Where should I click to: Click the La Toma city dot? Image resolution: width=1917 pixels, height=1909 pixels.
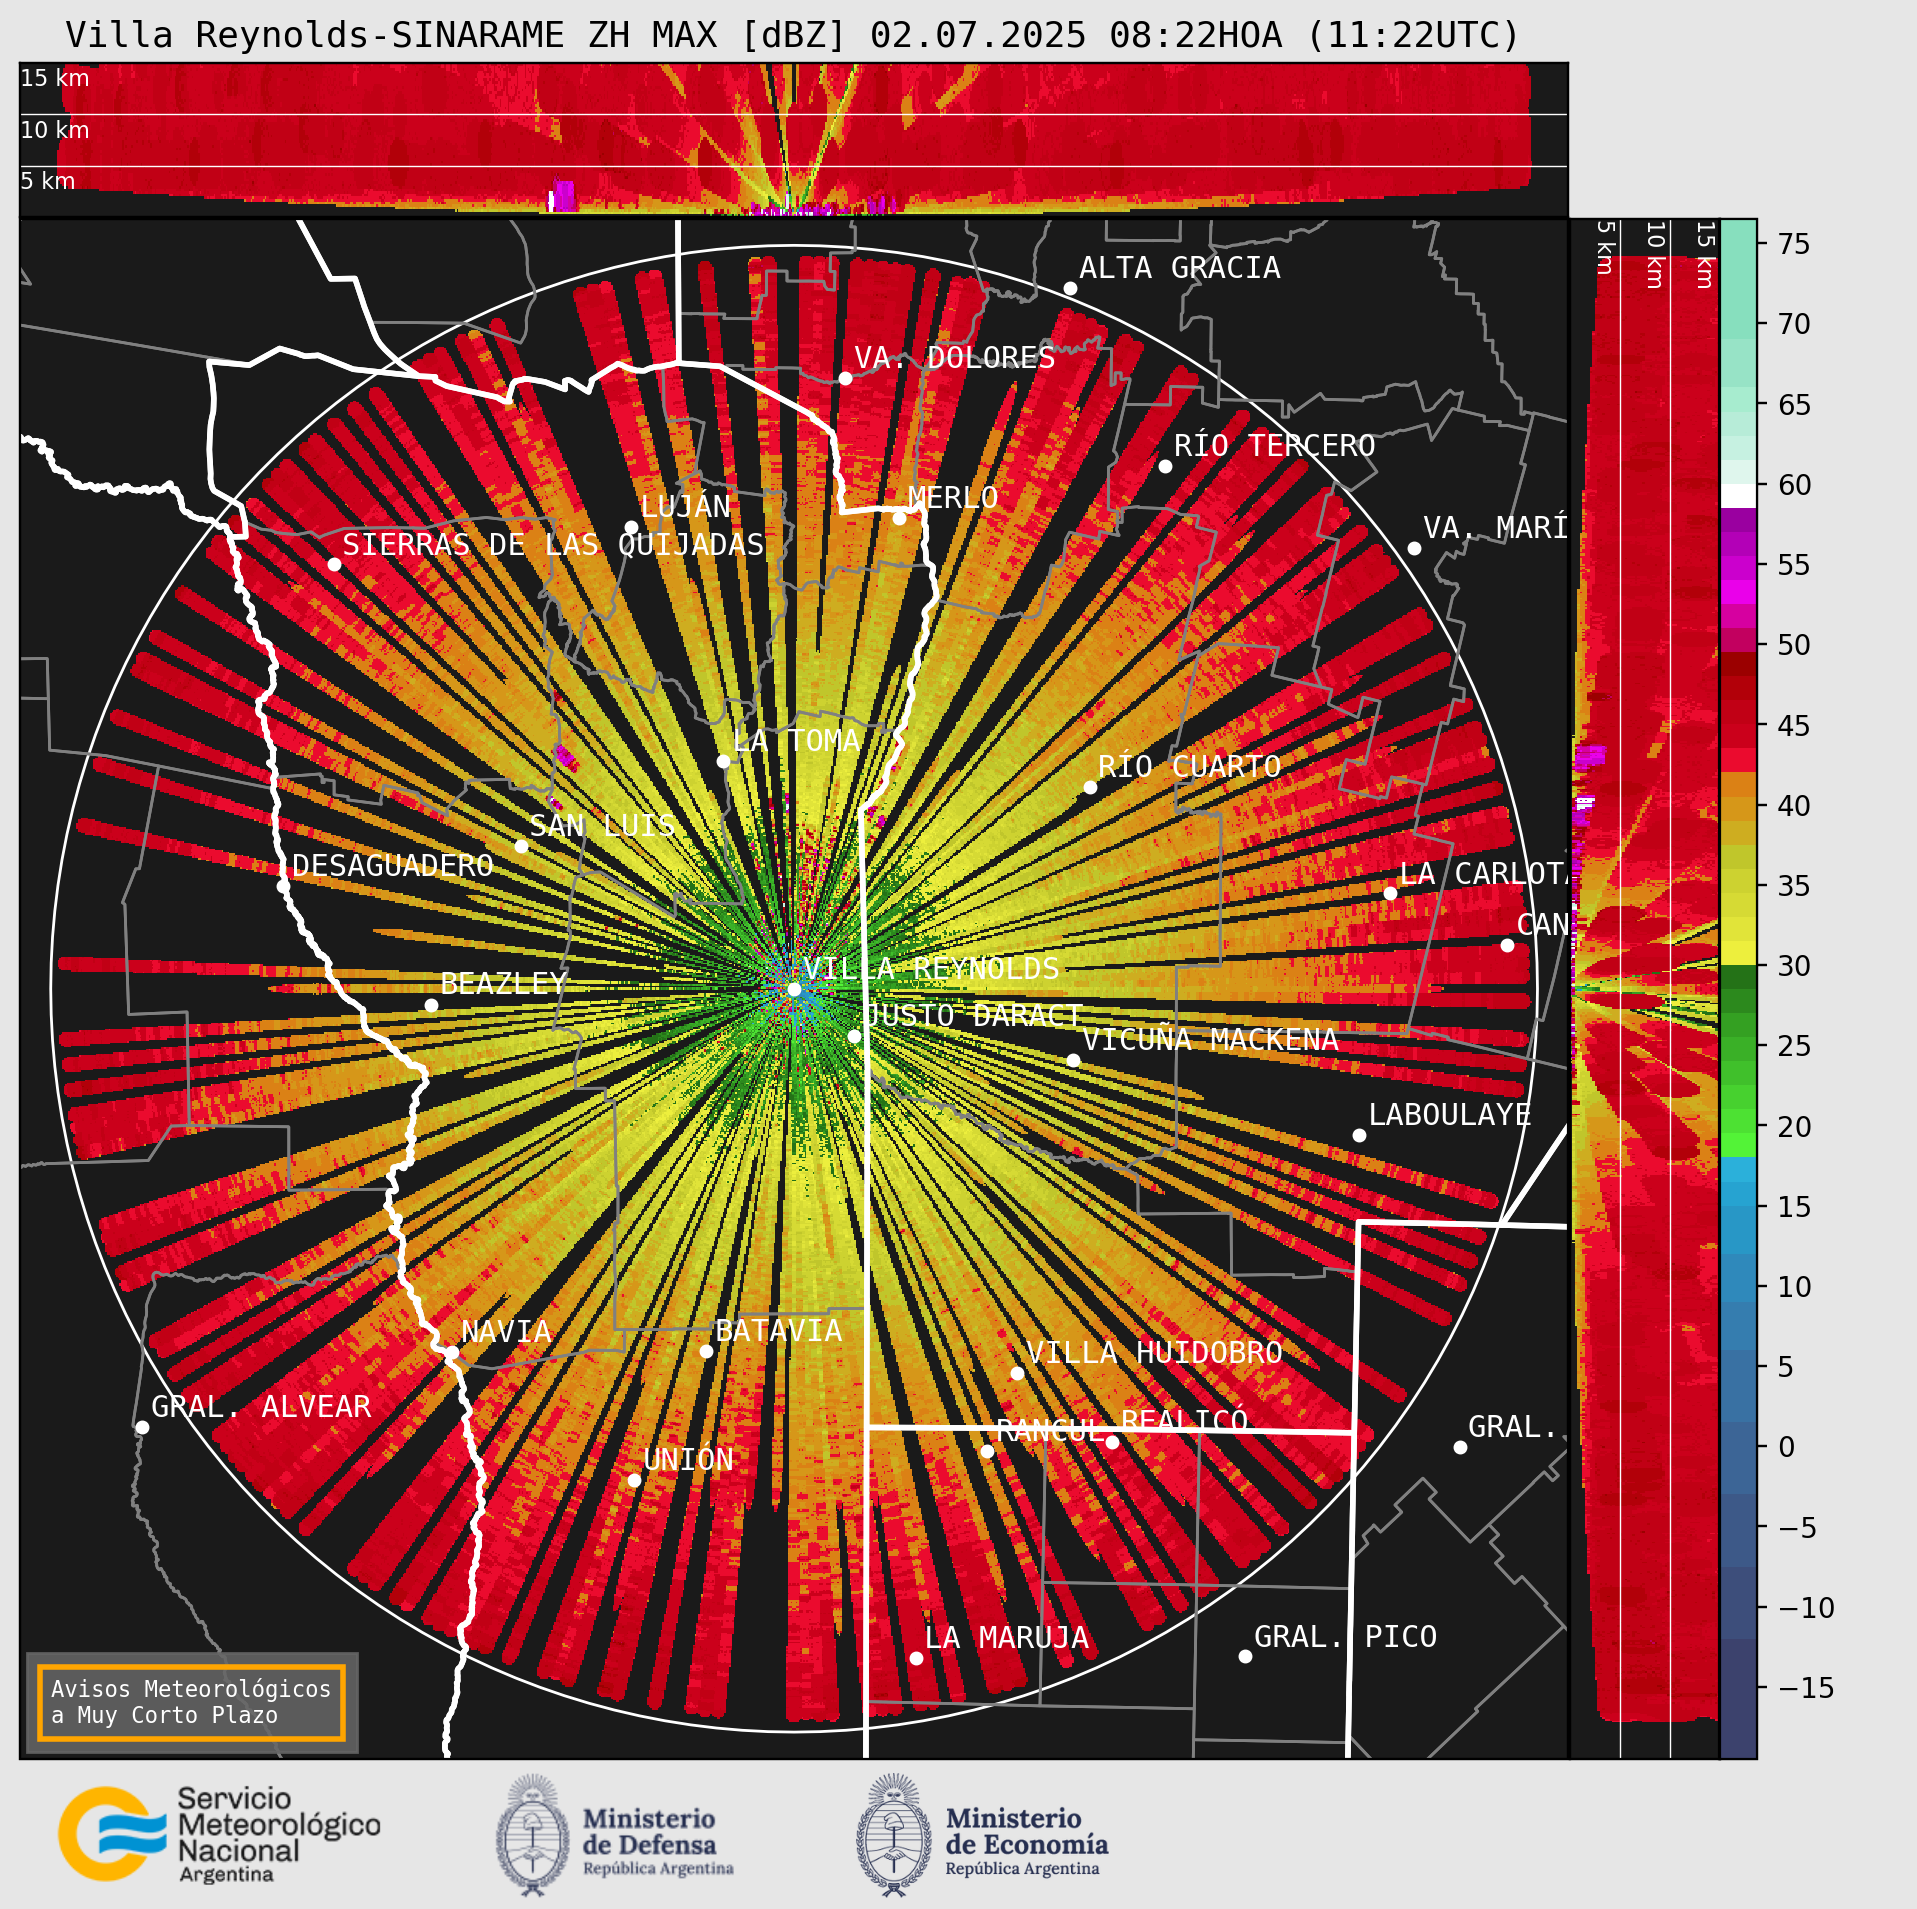(723, 762)
